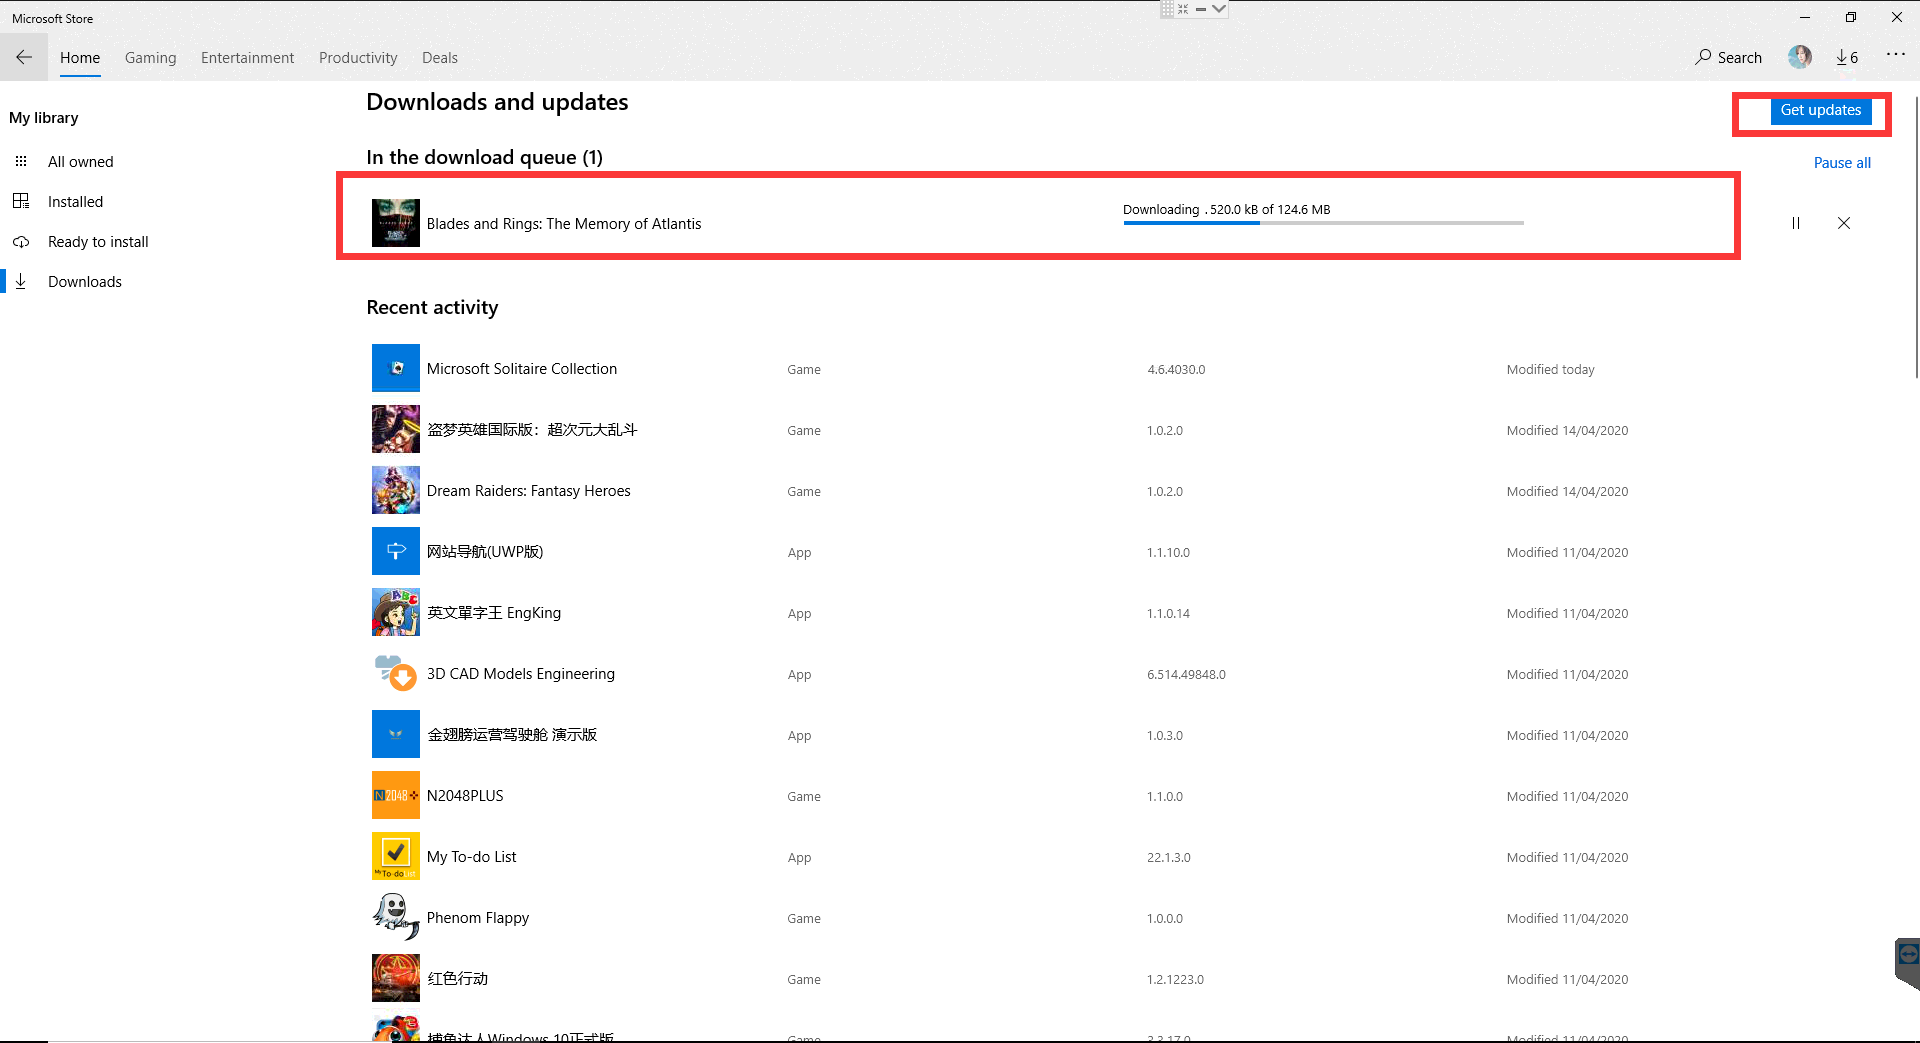This screenshot has height=1043, width=1920.
Task: Open Dream Raiders: Fantasy Heroes title
Action: click(x=529, y=490)
